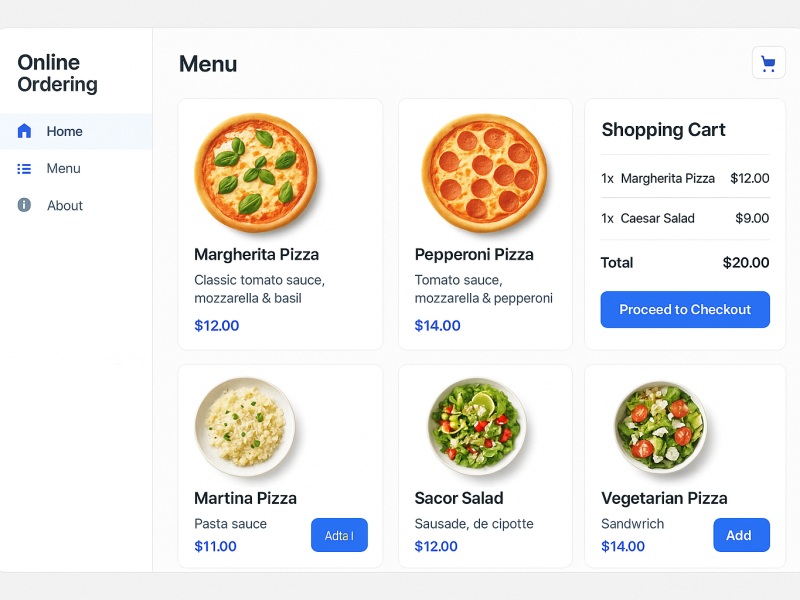Open the shopping cart icon
The height and width of the screenshot is (600, 800).
click(x=768, y=63)
